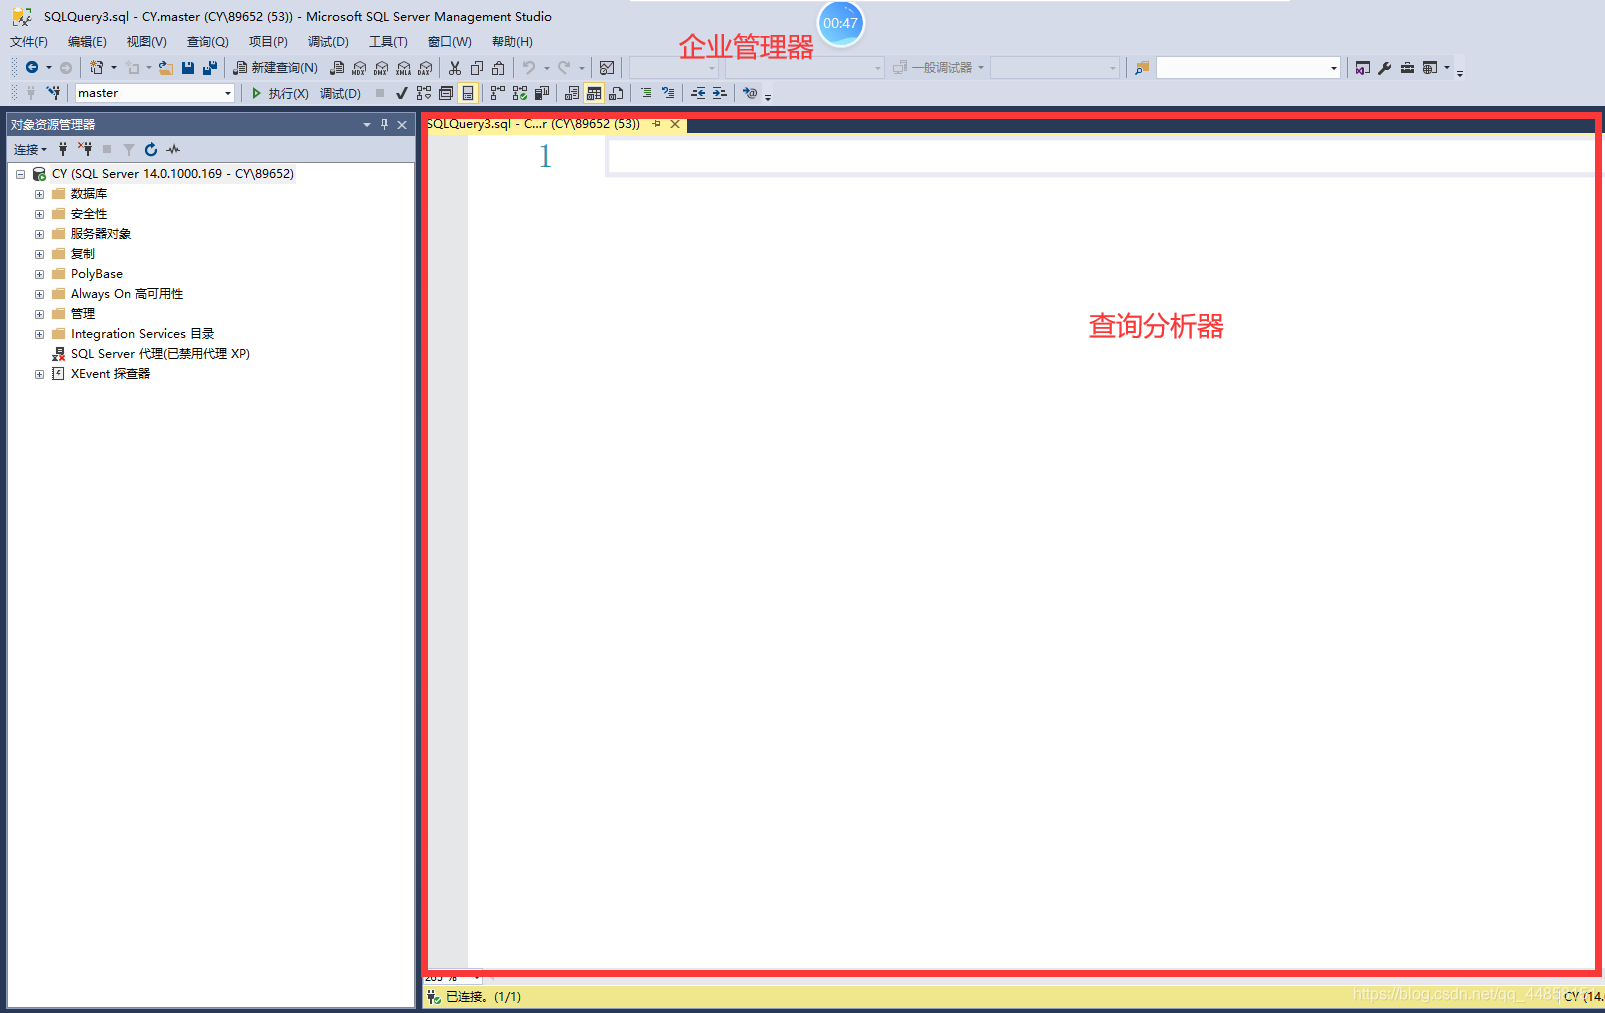
Task: Click the DMX query icon
Action: 381,67
